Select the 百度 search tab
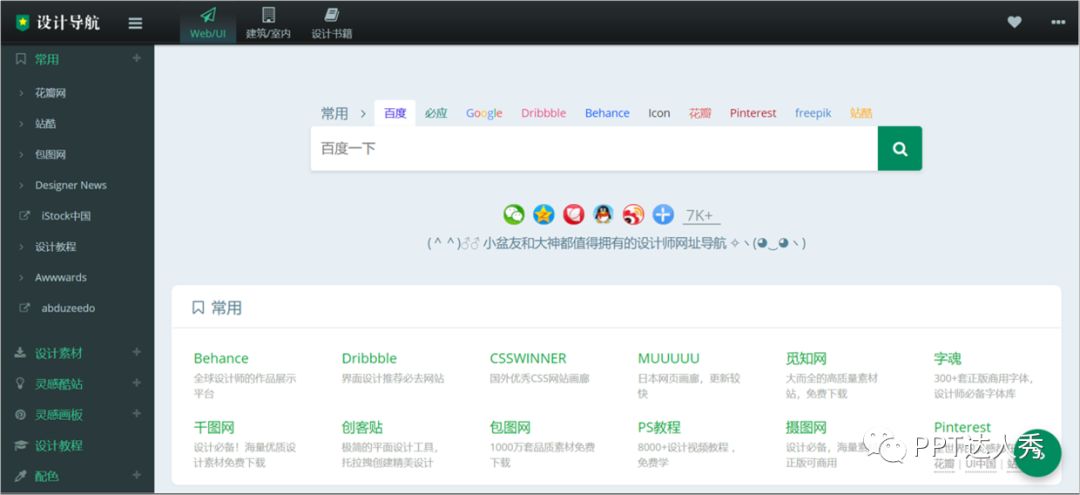The height and width of the screenshot is (495, 1080). (395, 113)
